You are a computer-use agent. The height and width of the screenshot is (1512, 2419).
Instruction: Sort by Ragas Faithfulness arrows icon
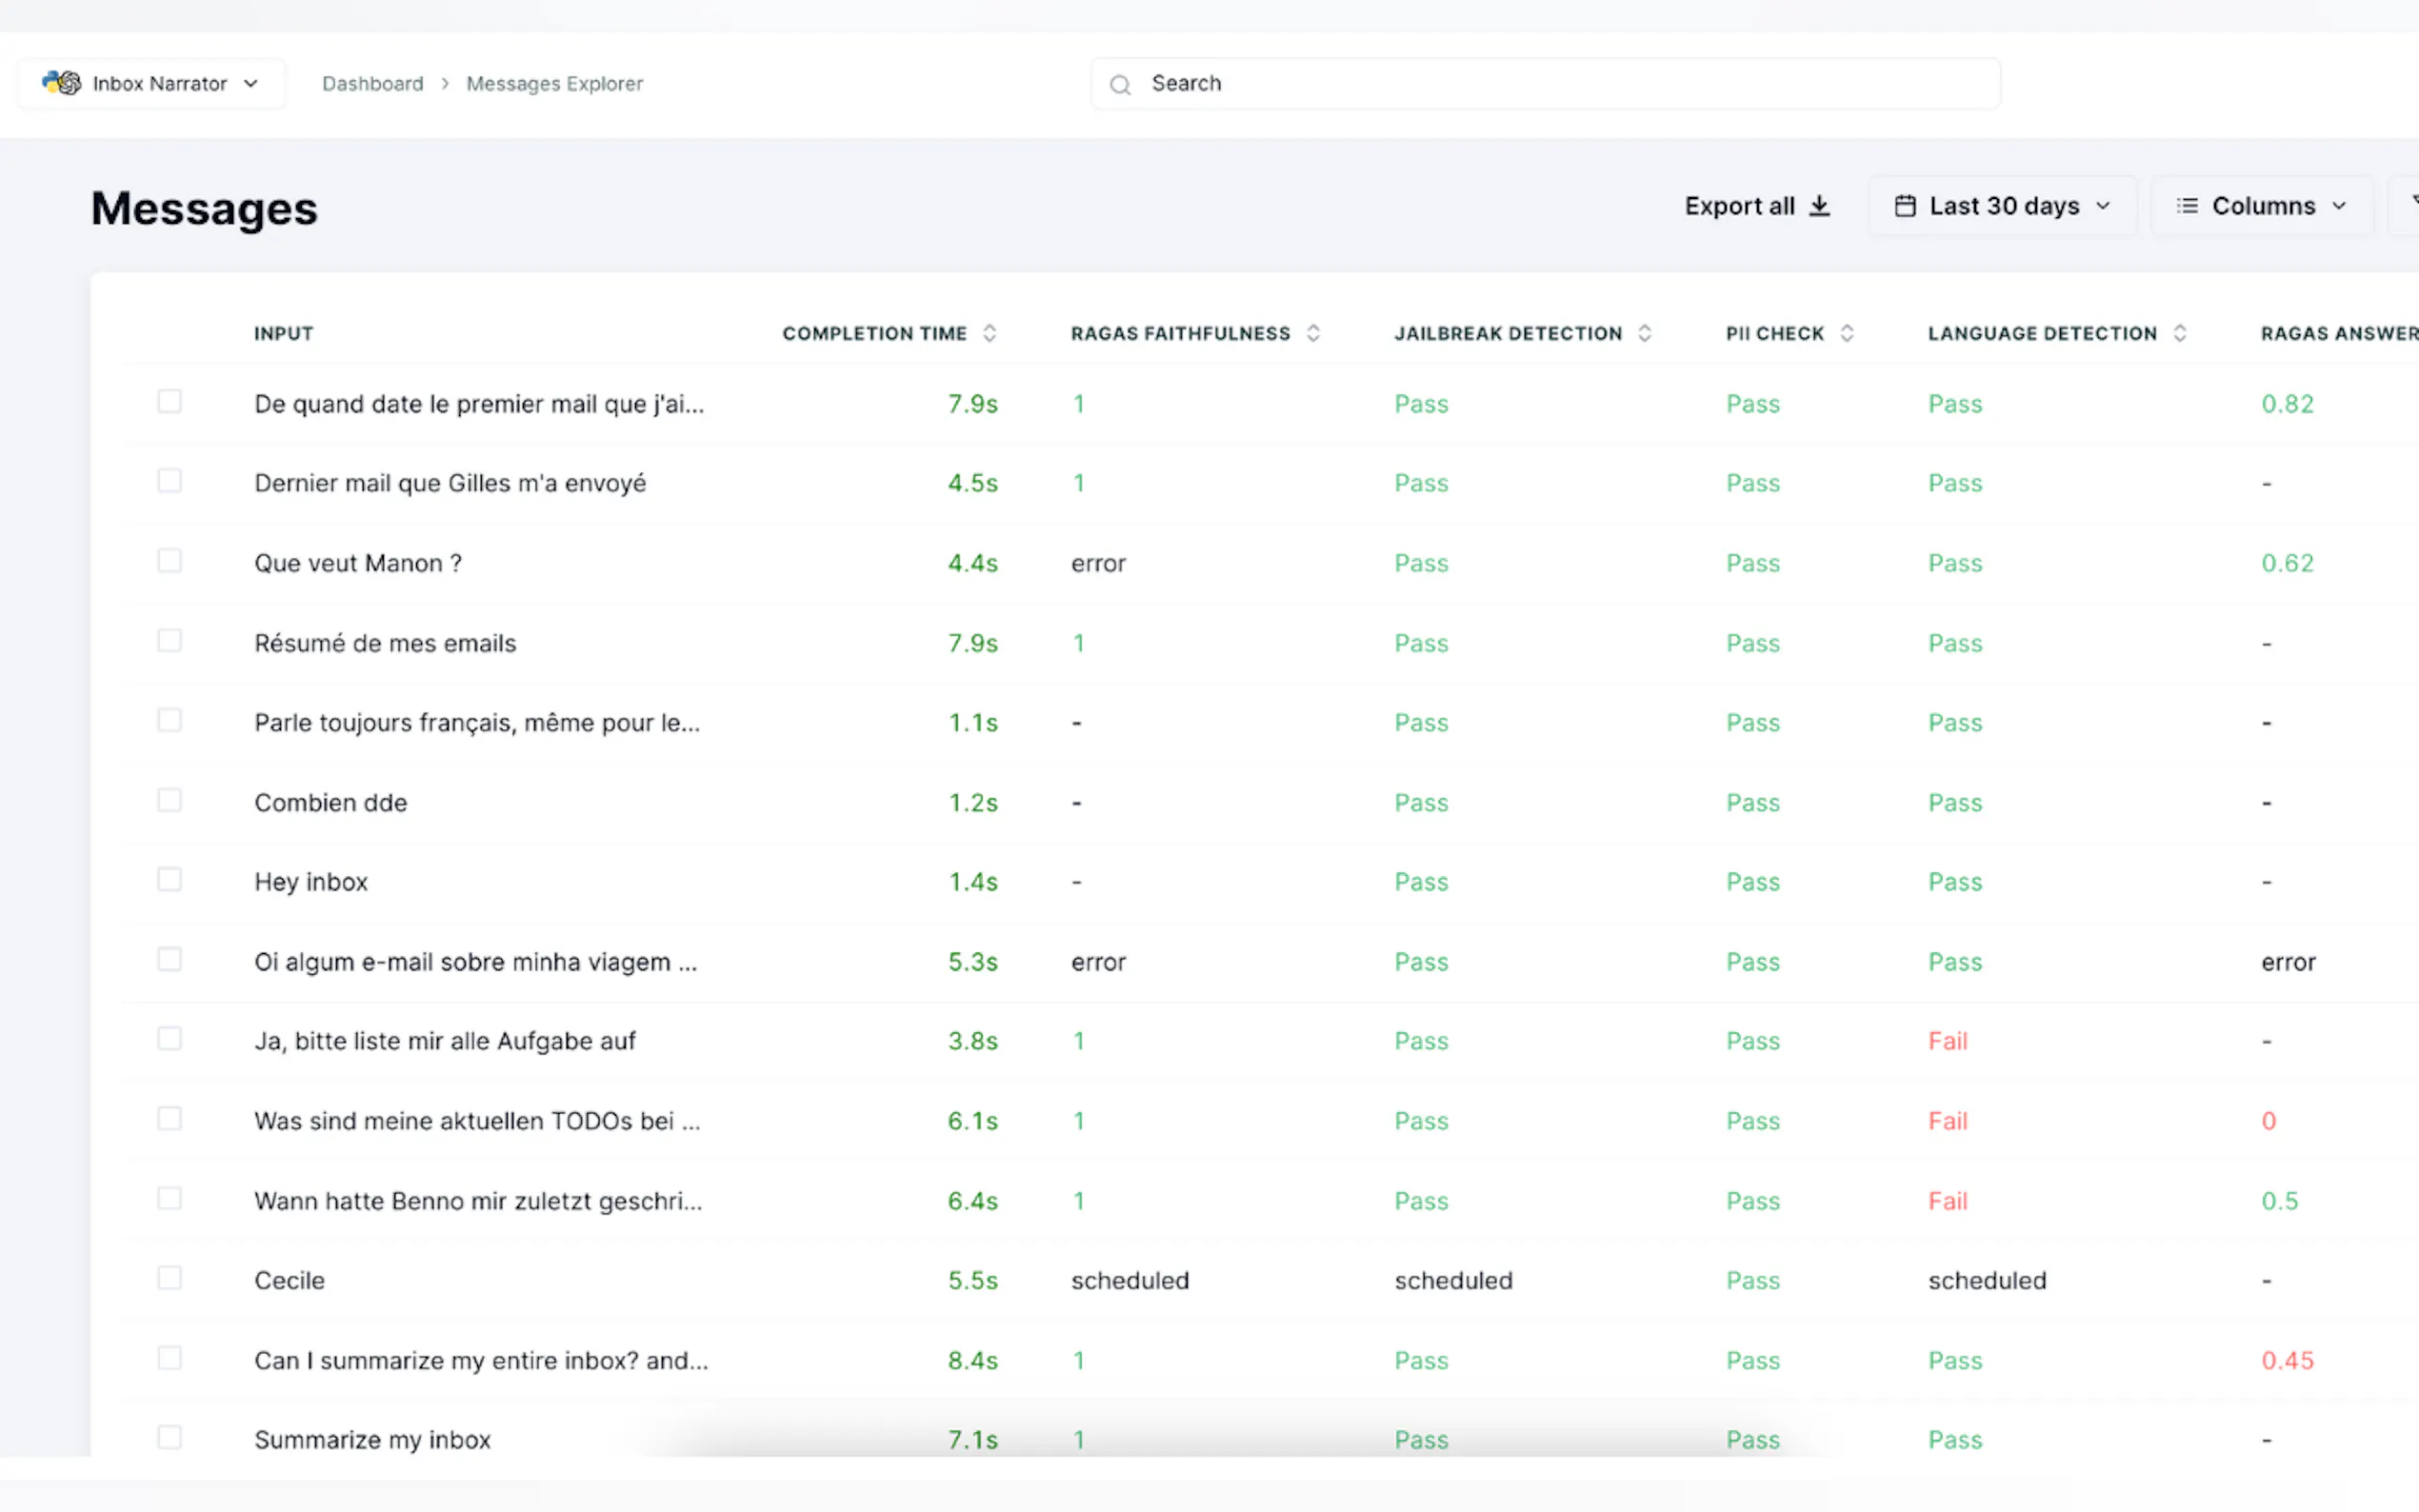click(1313, 333)
